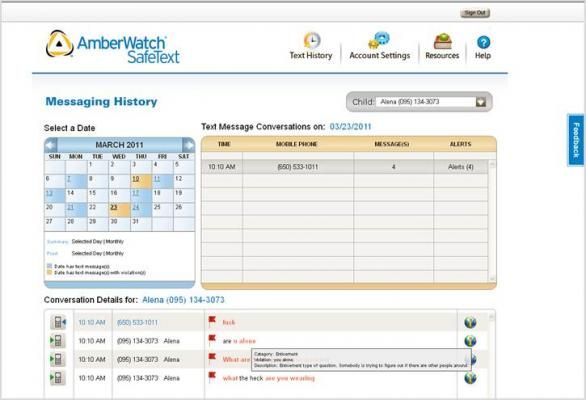Open Text History clock icon

(312, 40)
